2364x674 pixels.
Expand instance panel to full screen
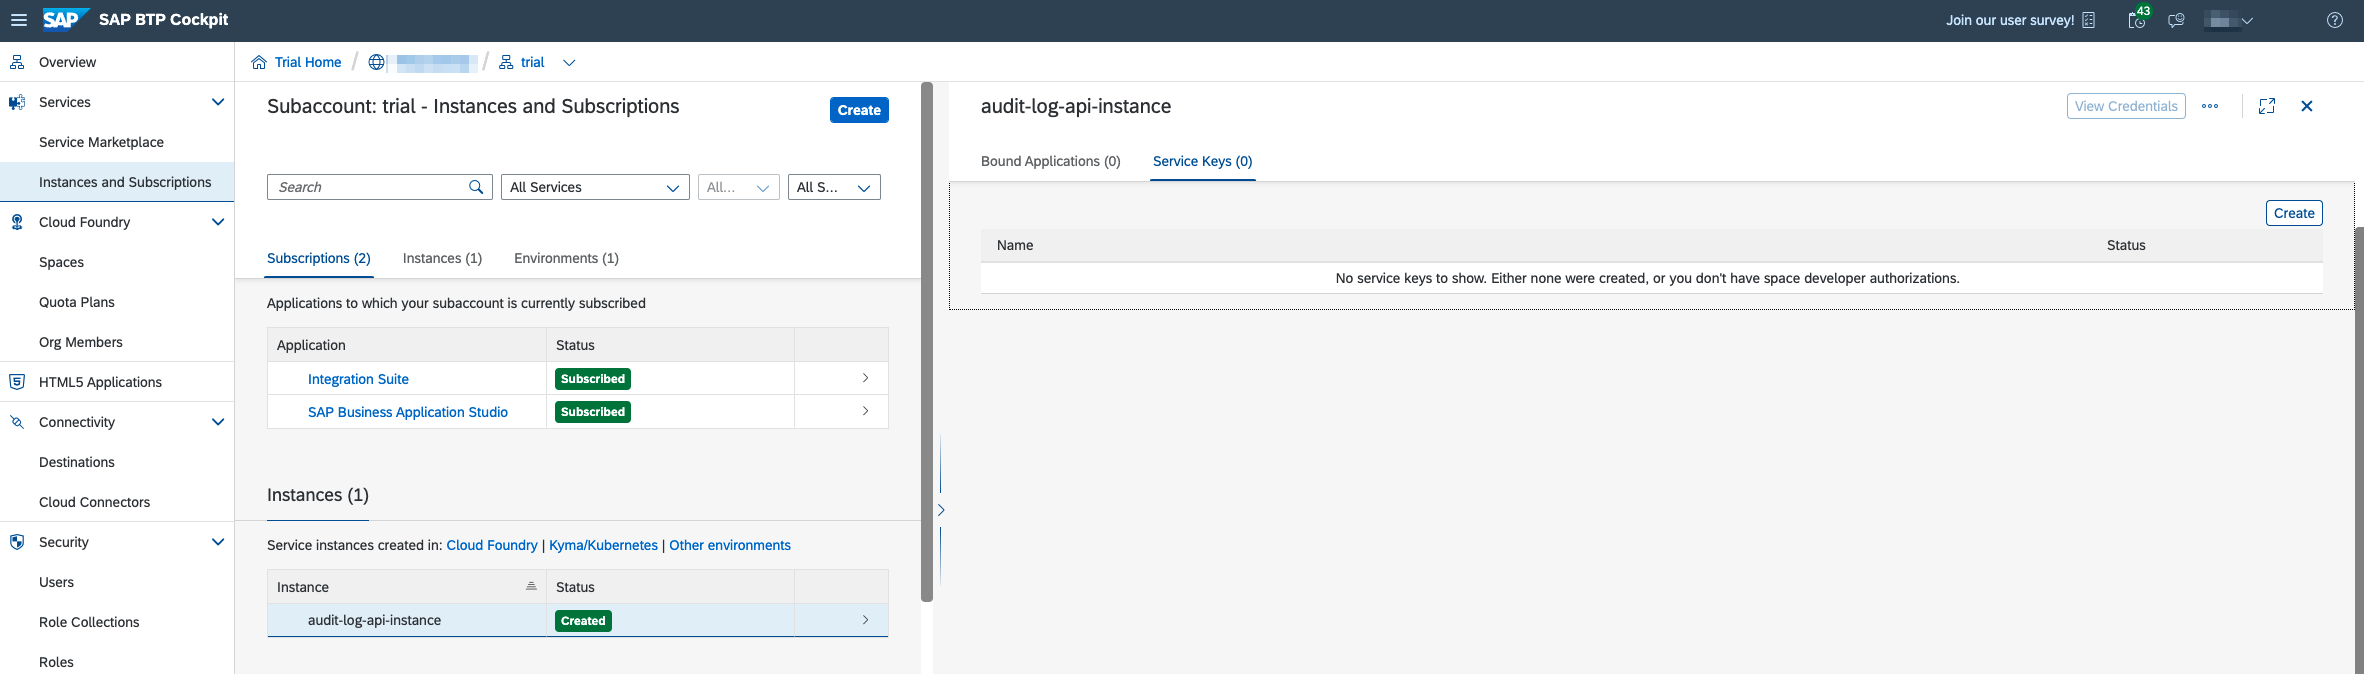pyautogui.click(x=2267, y=106)
